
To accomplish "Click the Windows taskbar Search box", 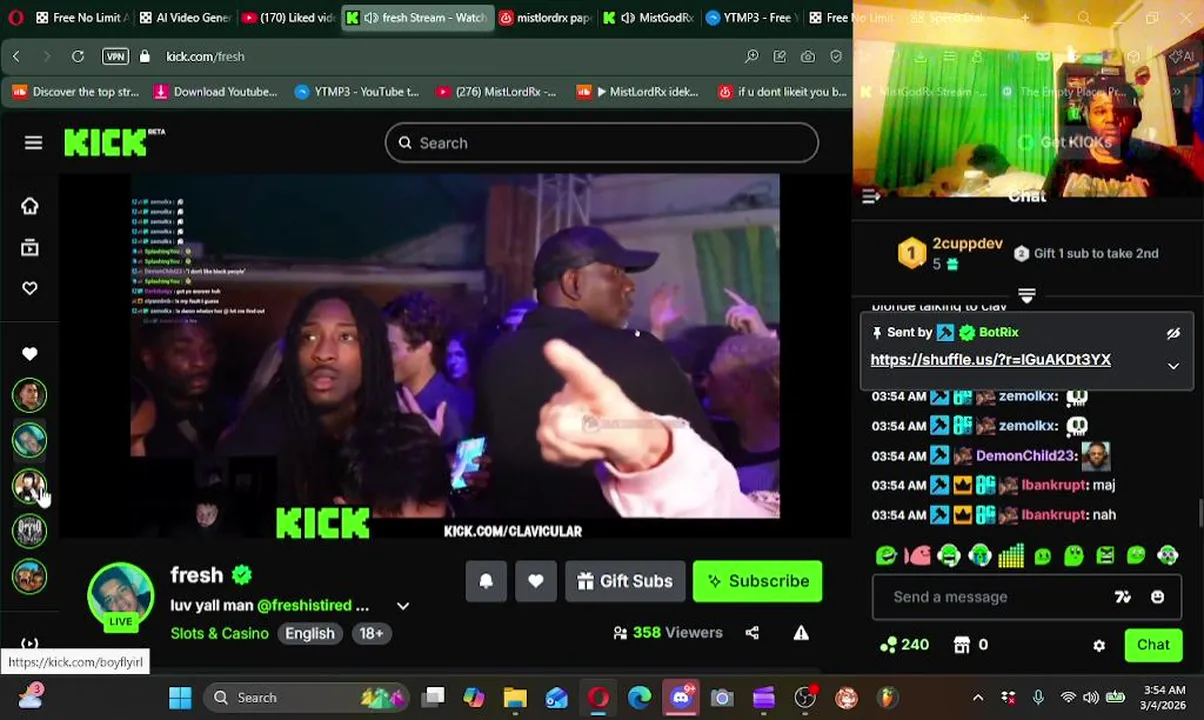I will pos(308,697).
